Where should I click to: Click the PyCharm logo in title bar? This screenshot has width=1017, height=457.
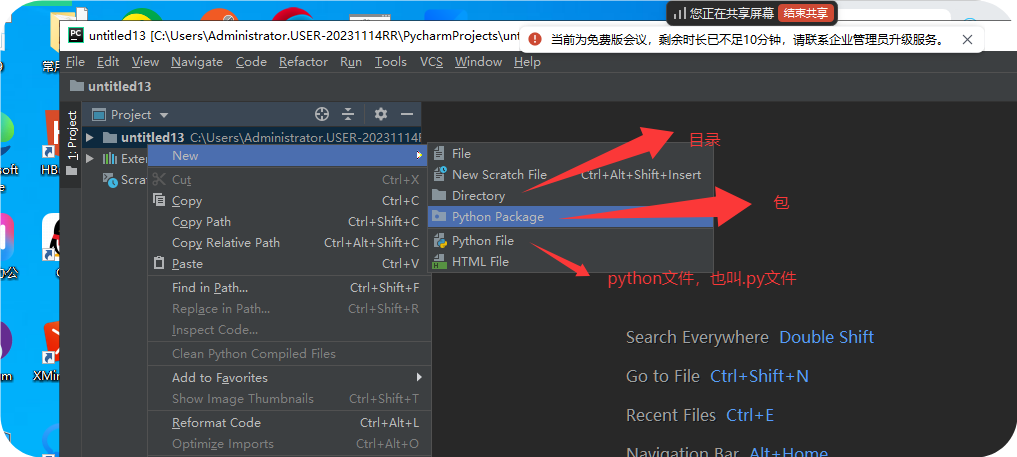(x=75, y=35)
